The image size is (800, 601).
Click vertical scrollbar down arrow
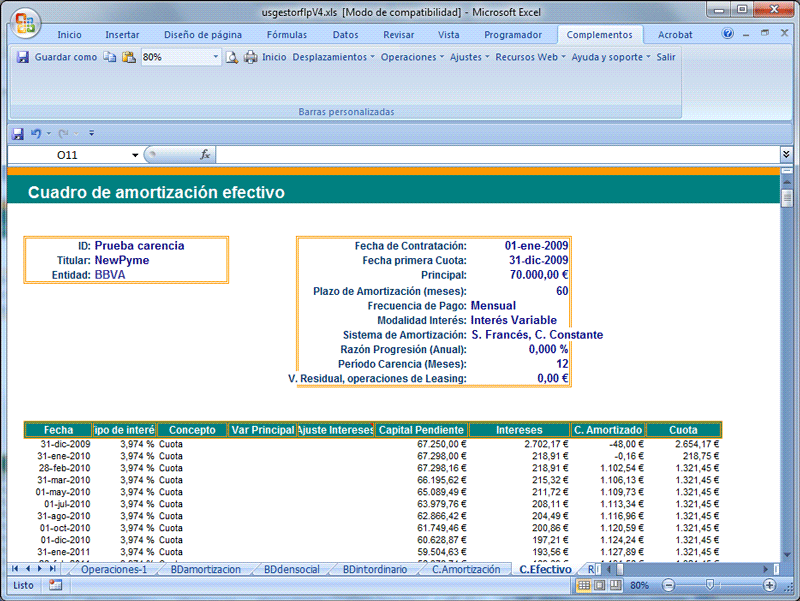pyautogui.click(x=787, y=555)
